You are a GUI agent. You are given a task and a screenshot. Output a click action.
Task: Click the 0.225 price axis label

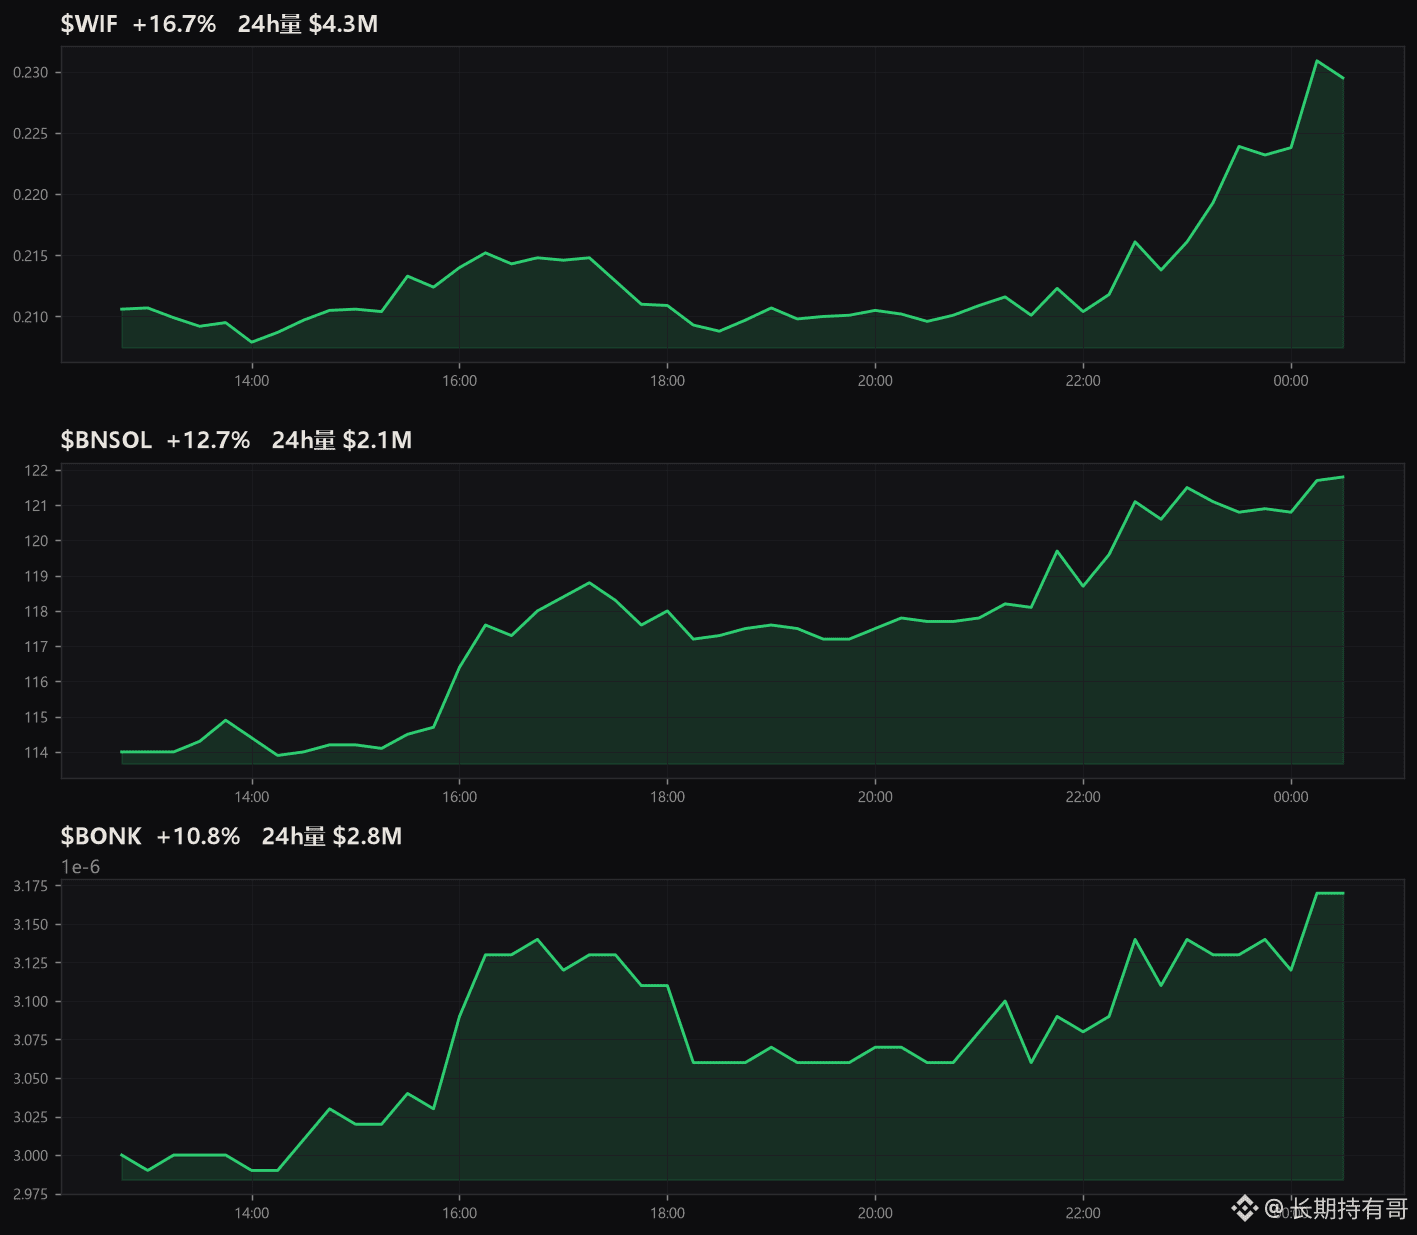click(30, 134)
